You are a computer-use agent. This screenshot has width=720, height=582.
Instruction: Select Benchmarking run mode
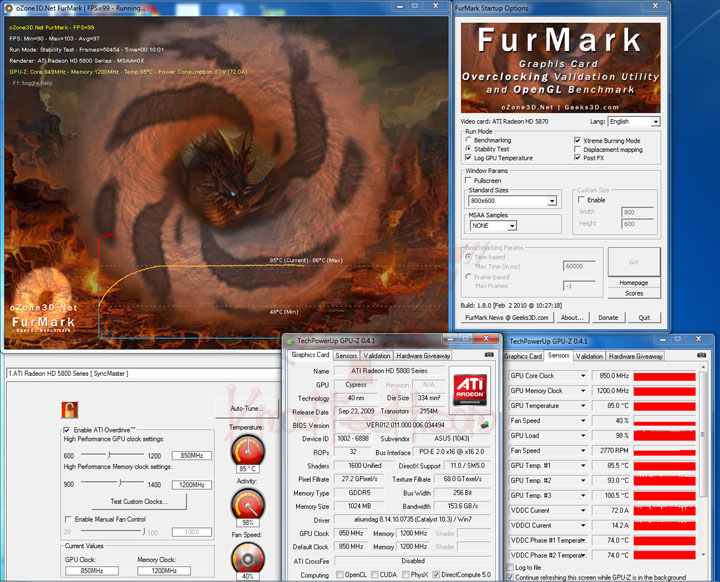tap(468, 140)
